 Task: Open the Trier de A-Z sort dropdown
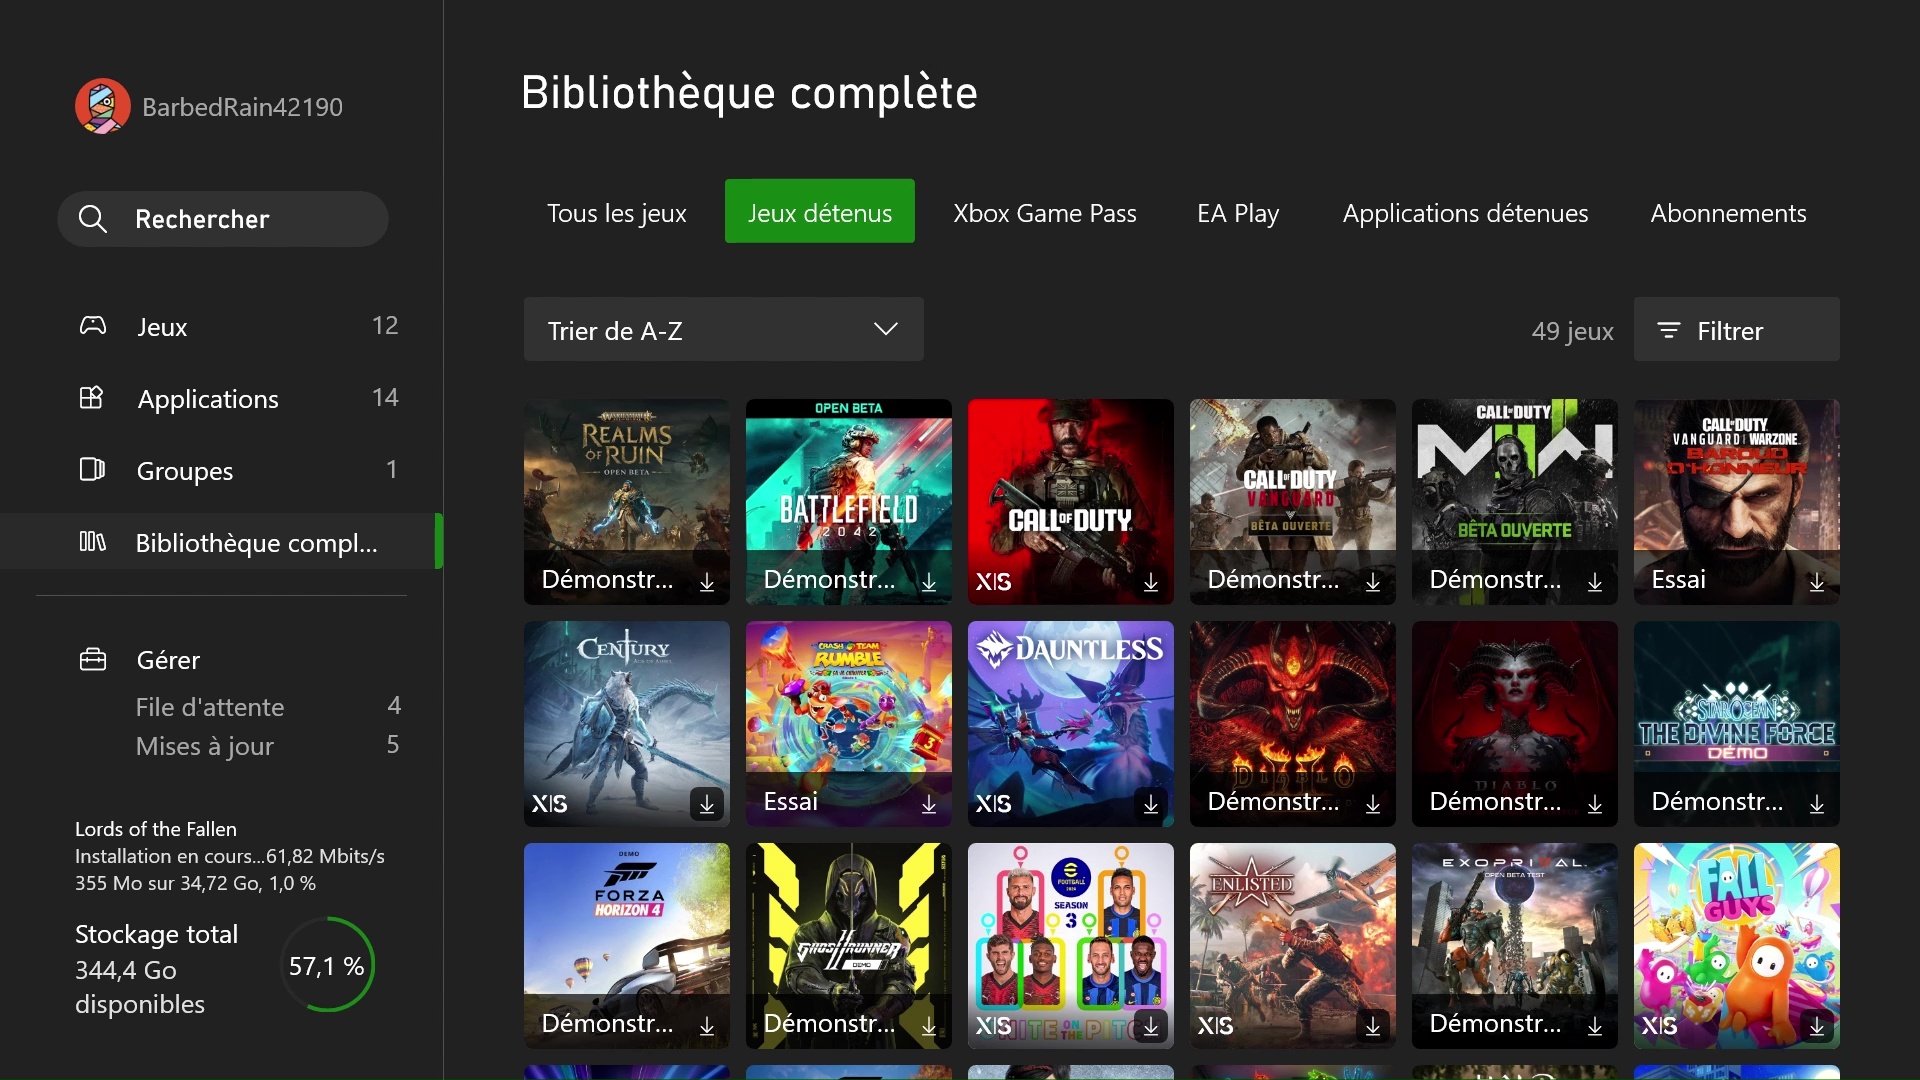[x=723, y=329]
